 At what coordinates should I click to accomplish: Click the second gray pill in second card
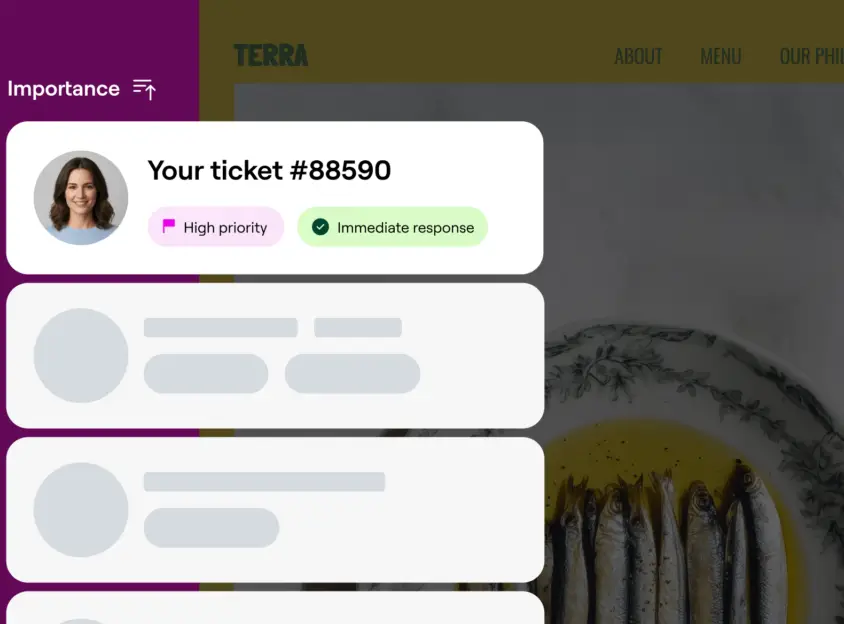352,373
